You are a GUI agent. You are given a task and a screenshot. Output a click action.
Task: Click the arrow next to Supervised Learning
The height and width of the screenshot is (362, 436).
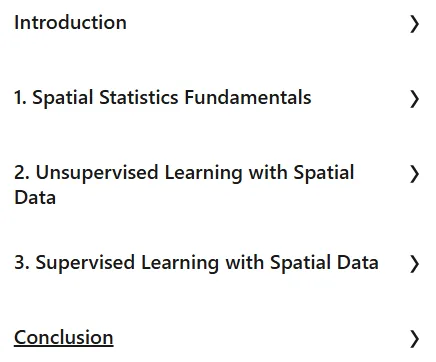414,264
